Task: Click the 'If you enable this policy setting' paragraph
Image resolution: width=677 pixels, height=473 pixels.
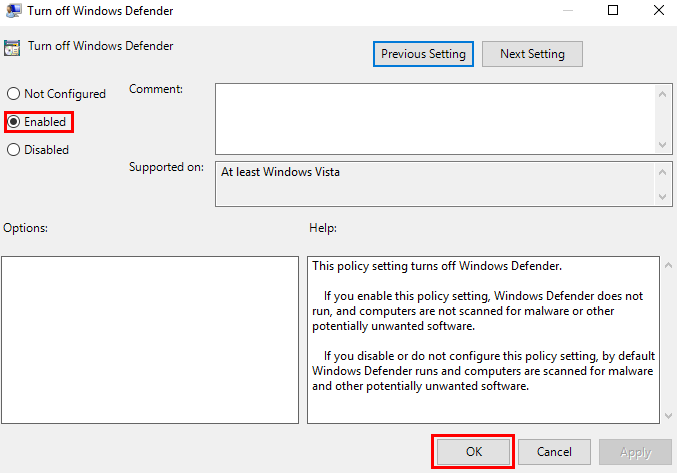Action: point(478,311)
